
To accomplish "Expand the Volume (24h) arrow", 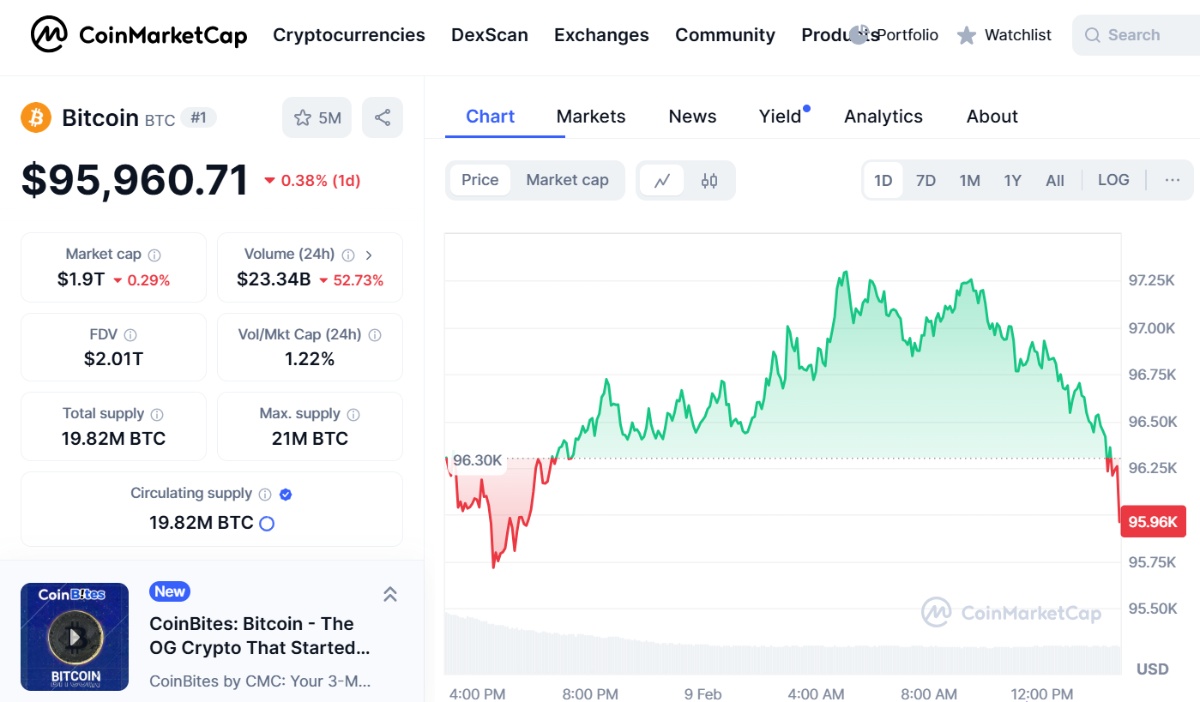I will click(x=369, y=255).
